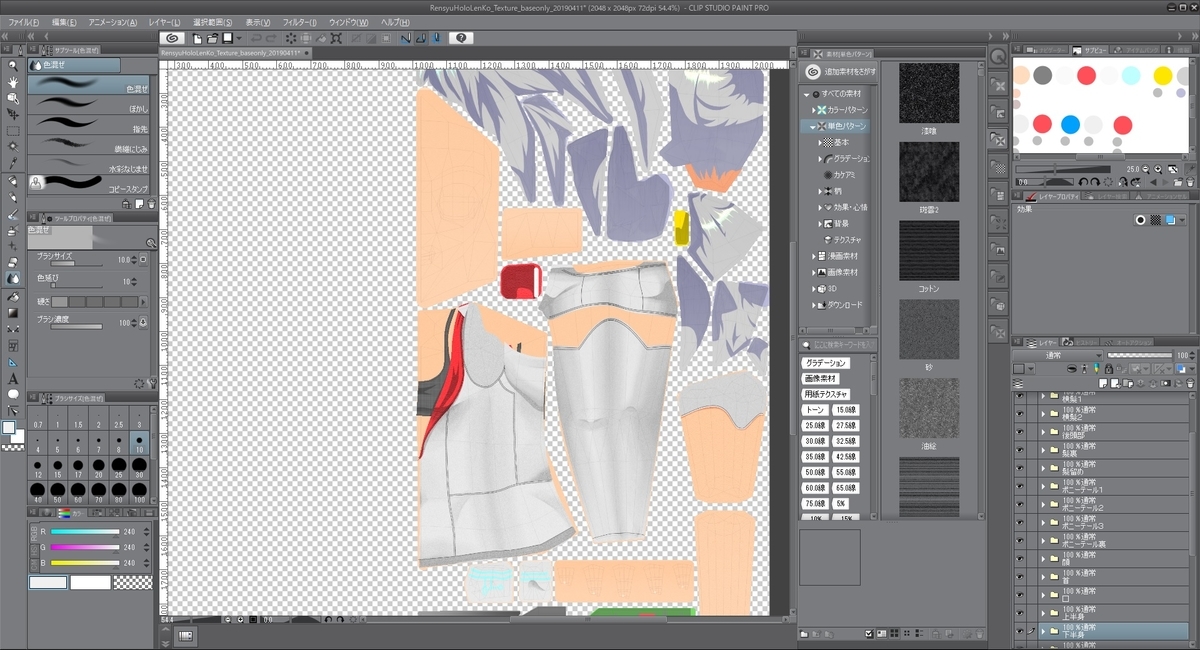Open CLIP STUDIO spiral launcher icon
1200x650 pixels.
coord(170,37)
